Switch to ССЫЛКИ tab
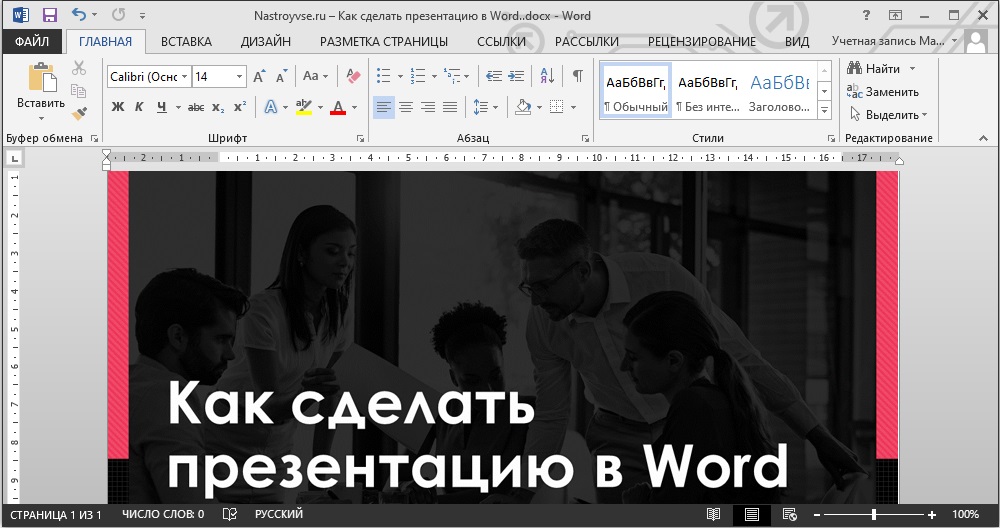This screenshot has height=528, width=1000. pyautogui.click(x=501, y=41)
